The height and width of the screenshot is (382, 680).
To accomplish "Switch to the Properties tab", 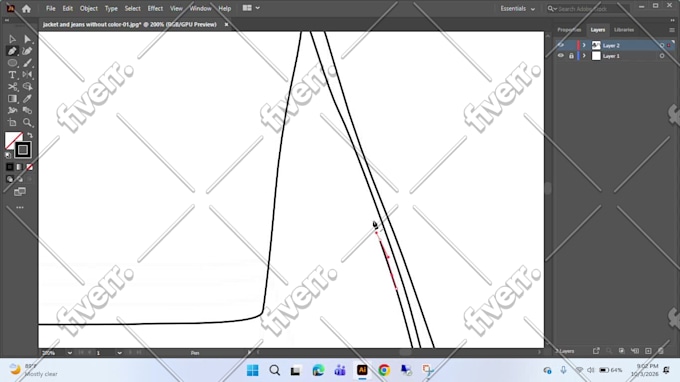I will click(569, 30).
